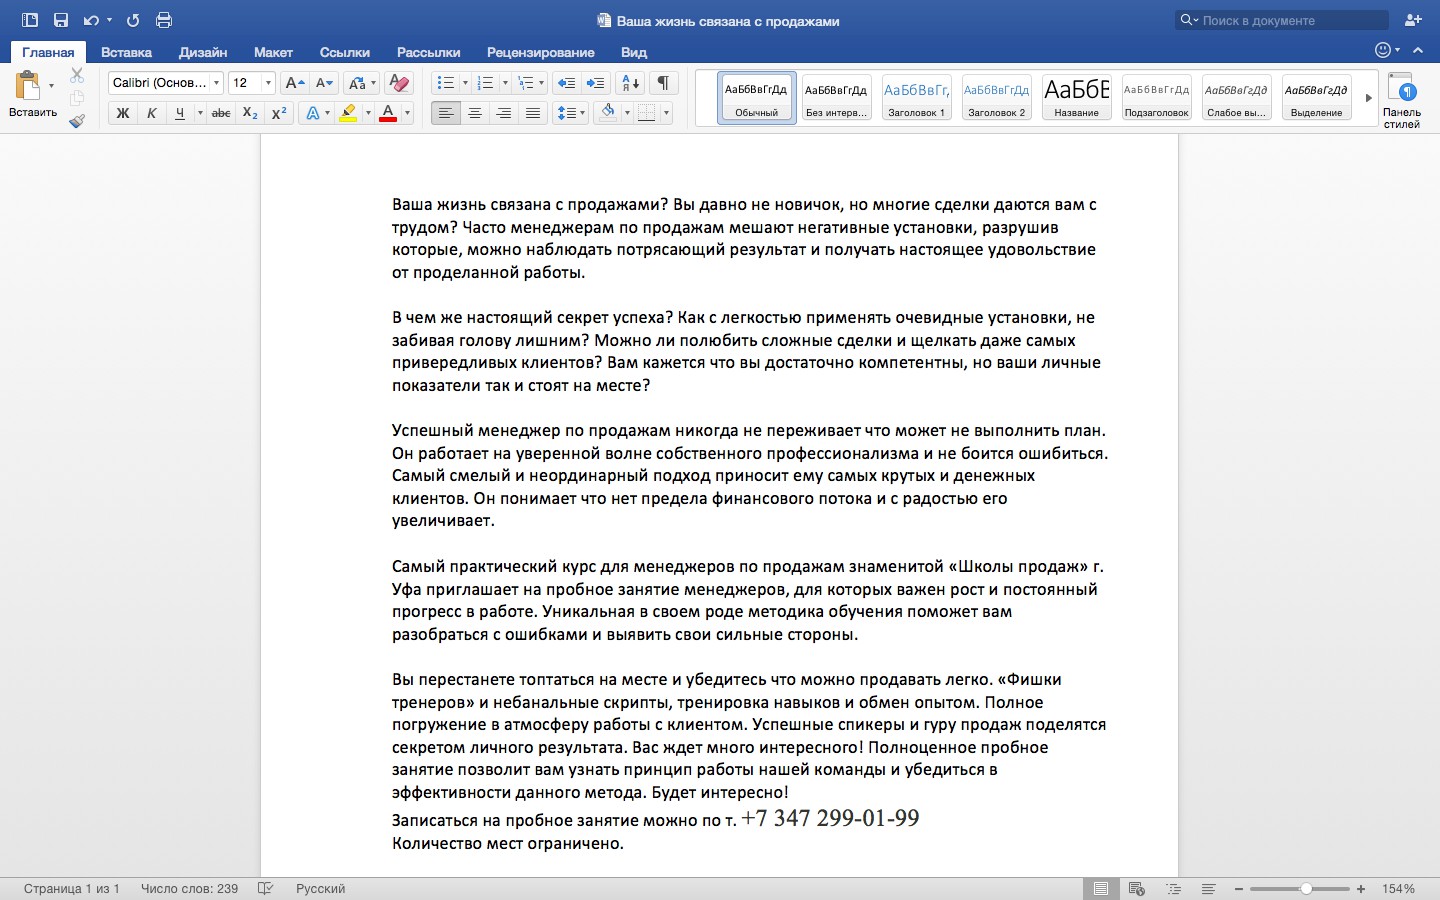
Task: Apply the Обычный style
Action: [x=757, y=98]
